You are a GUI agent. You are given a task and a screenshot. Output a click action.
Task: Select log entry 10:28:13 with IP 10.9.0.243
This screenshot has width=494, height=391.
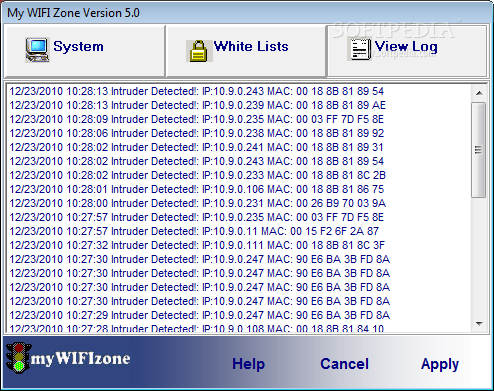point(197,91)
